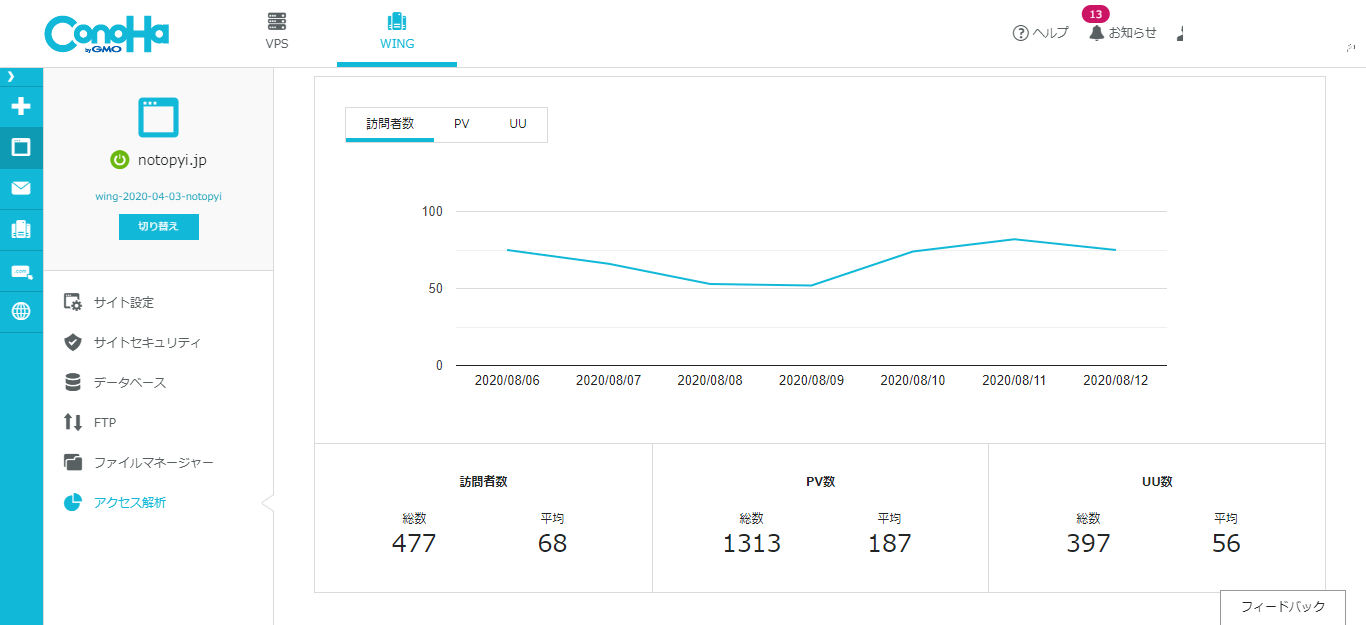The image size is (1366, 625).
Task: Open the domain icon in sidebar
Action: click(21, 271)
